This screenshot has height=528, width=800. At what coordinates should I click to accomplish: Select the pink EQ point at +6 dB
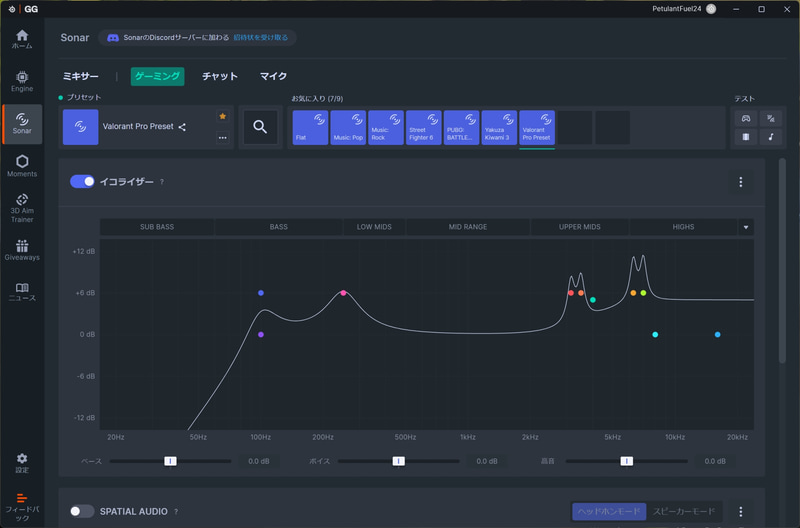tap(343, 293)
